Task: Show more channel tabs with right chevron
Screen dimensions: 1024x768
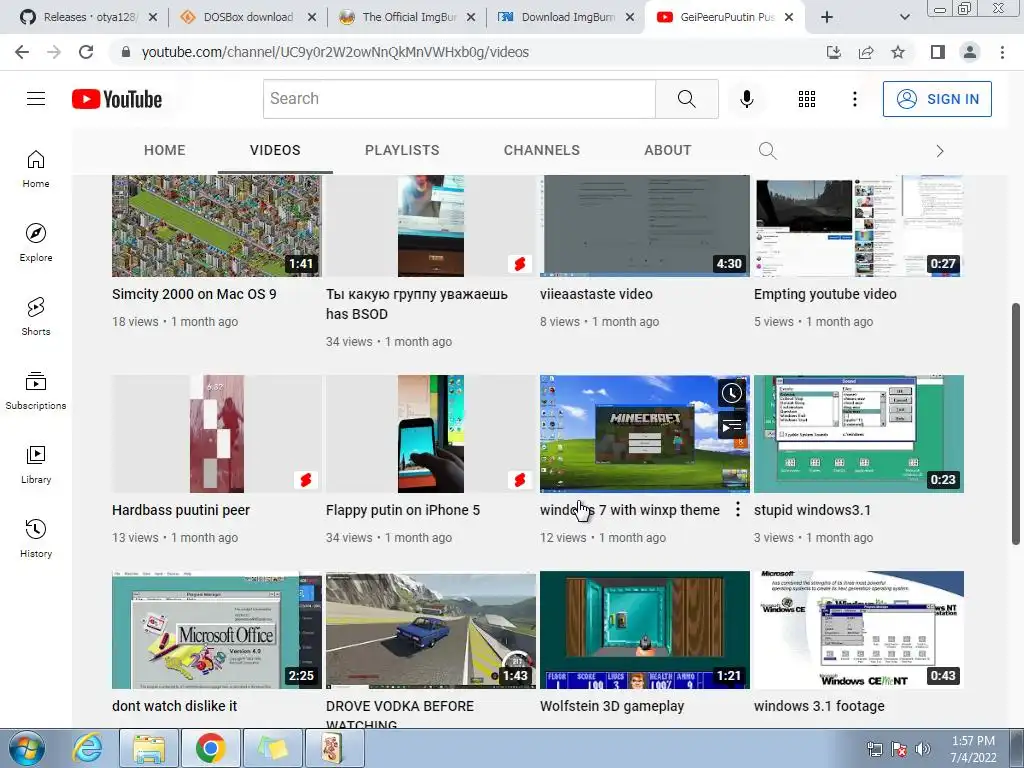Action: 940,151
